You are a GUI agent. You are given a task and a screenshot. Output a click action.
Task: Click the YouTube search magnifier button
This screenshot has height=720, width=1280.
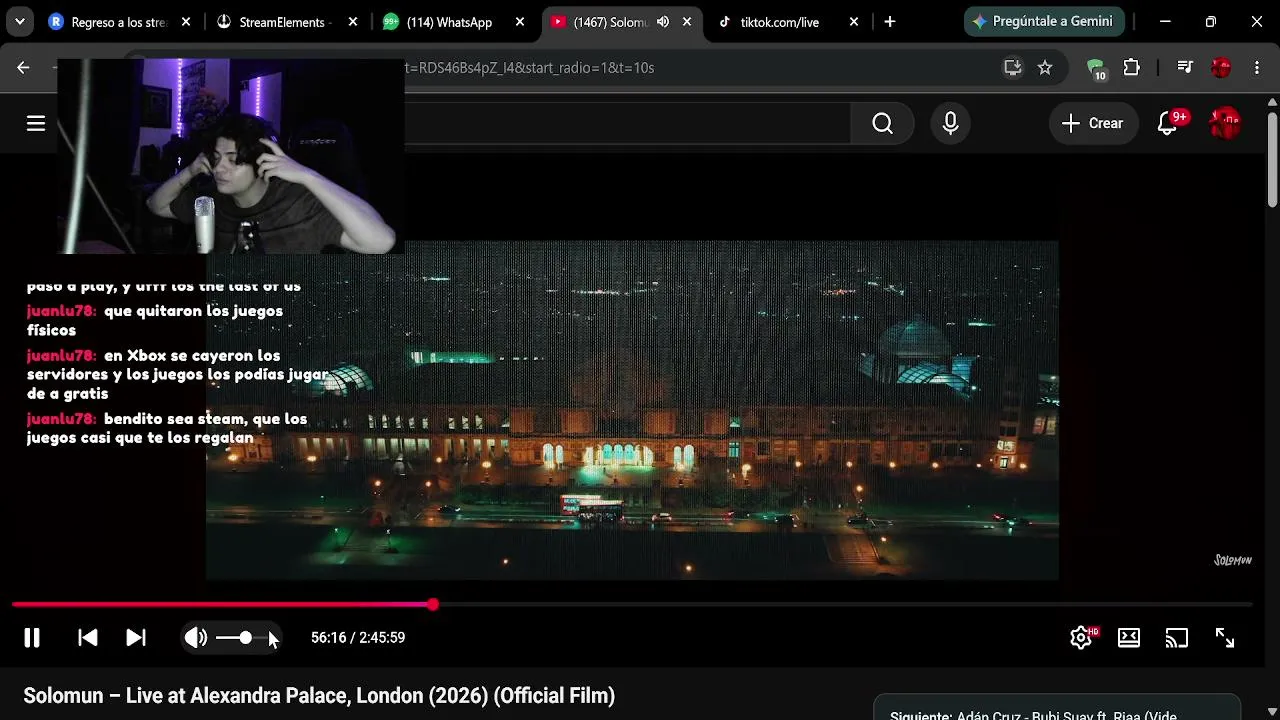(882, 123)
